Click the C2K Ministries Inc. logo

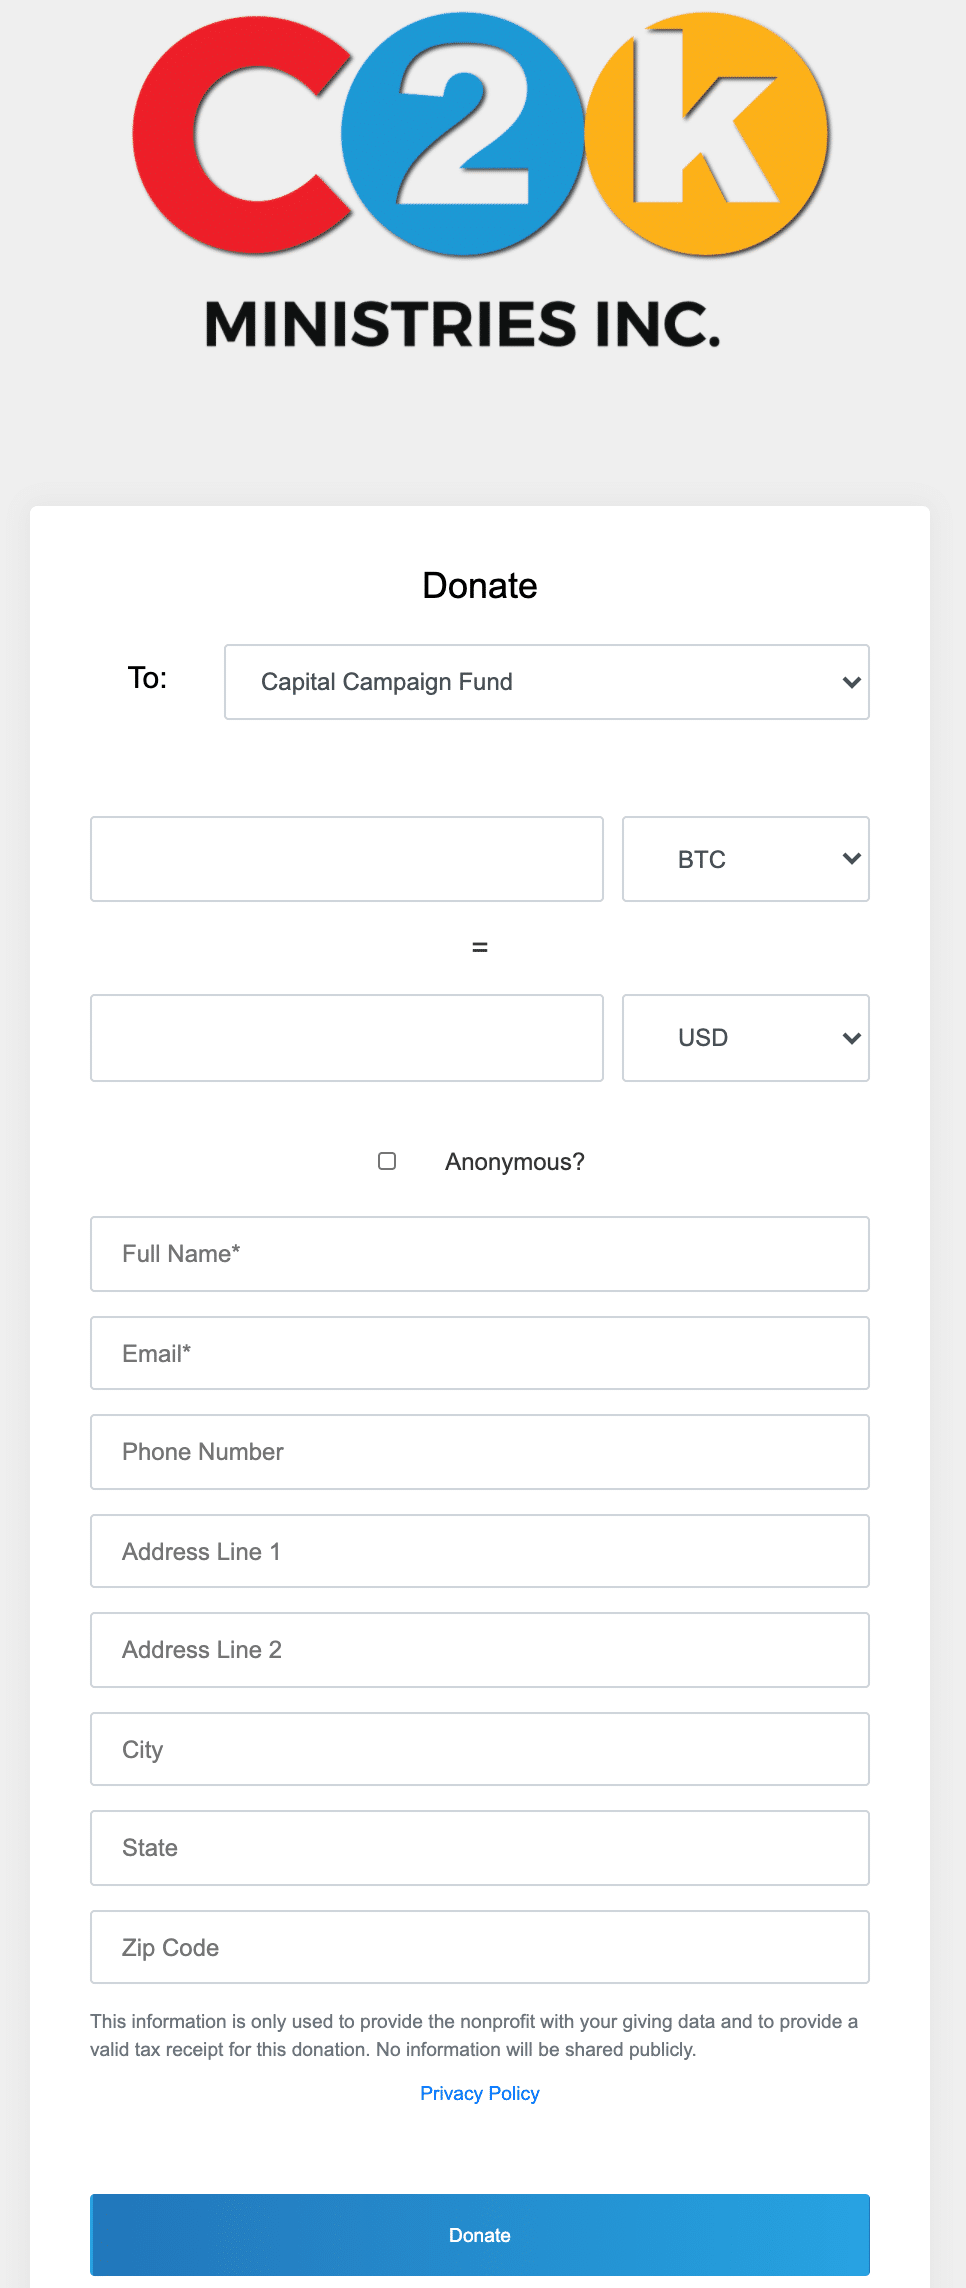point(480,182)
